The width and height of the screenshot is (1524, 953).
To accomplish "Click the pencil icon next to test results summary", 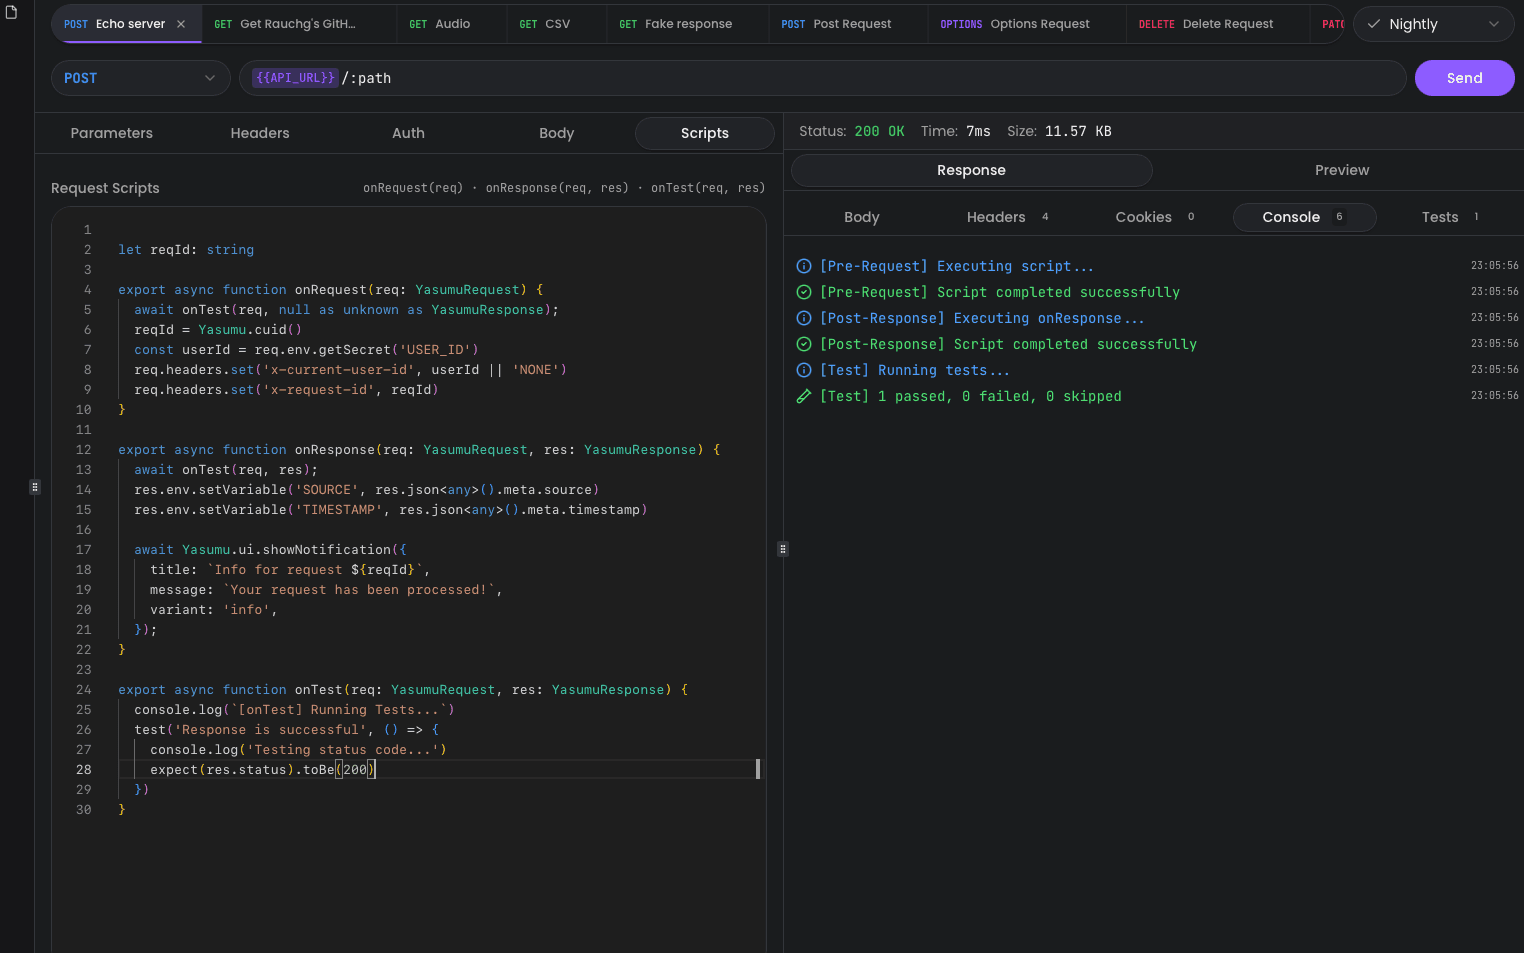I will click(804, 396).
